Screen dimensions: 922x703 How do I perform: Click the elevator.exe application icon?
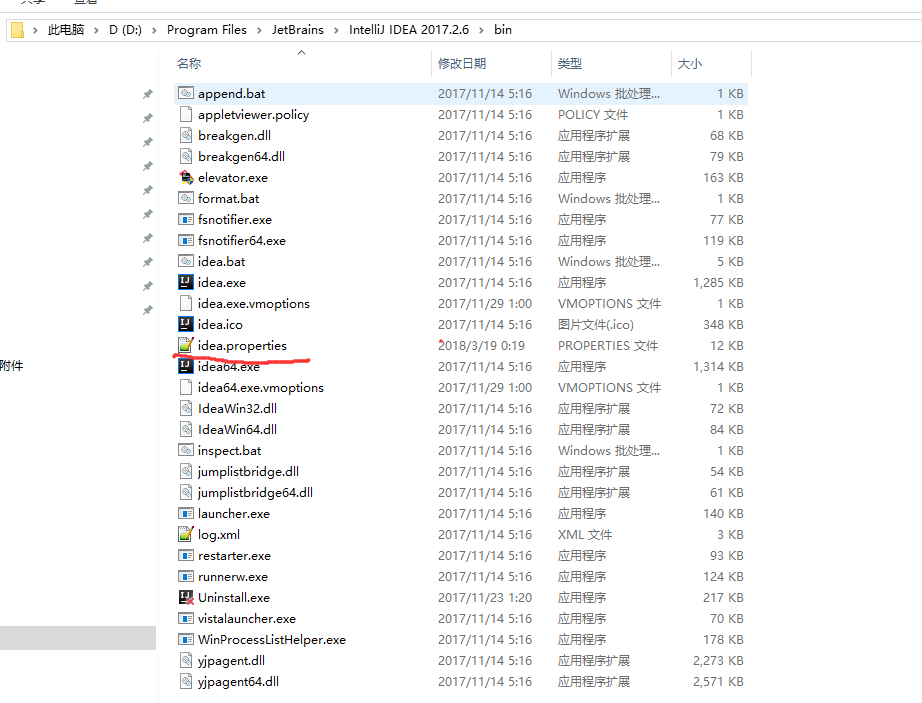click(186, 177)
